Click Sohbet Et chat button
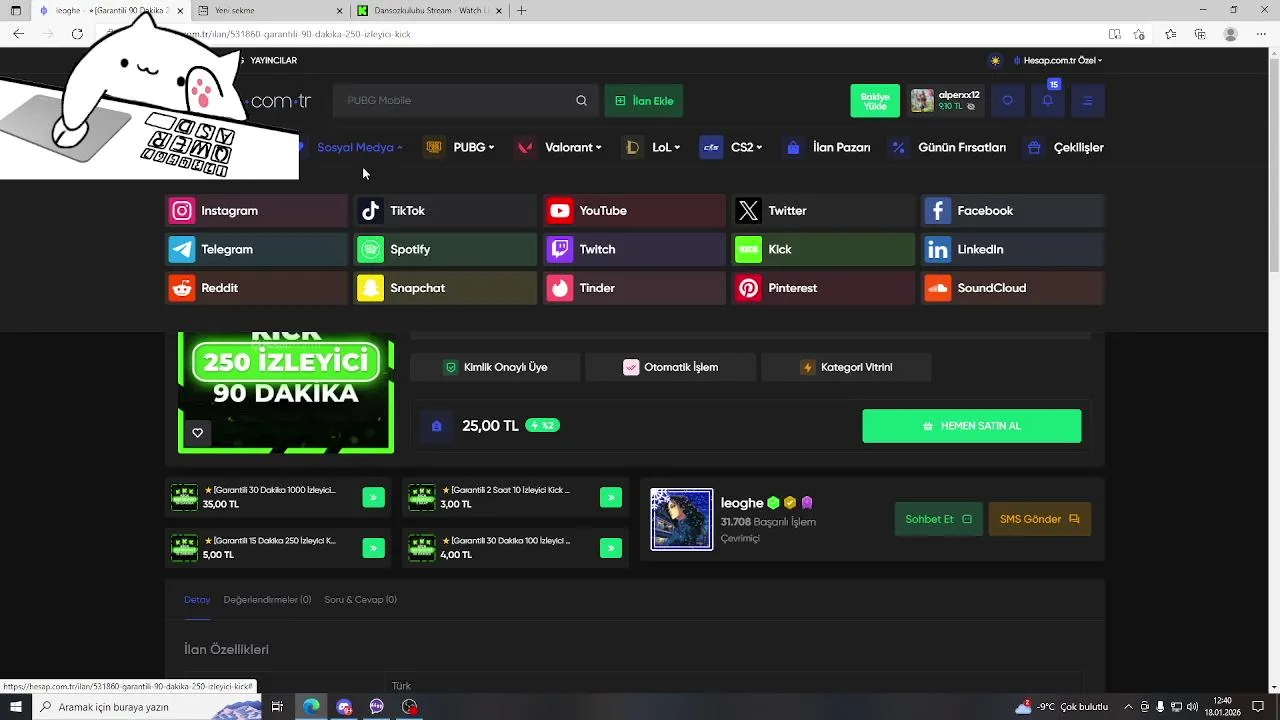The width and height of the screenshot is (1280, 720). tap(938, 519)
